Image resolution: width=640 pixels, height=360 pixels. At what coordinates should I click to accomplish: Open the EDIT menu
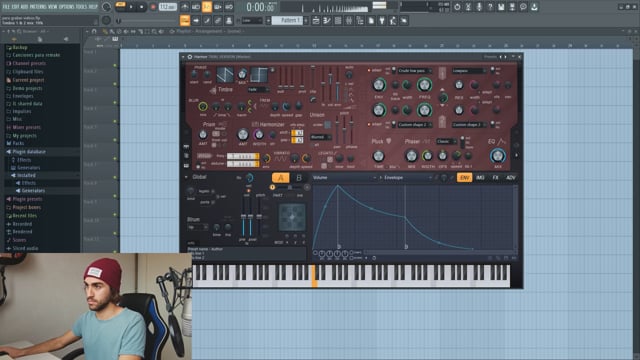[17, 7]
